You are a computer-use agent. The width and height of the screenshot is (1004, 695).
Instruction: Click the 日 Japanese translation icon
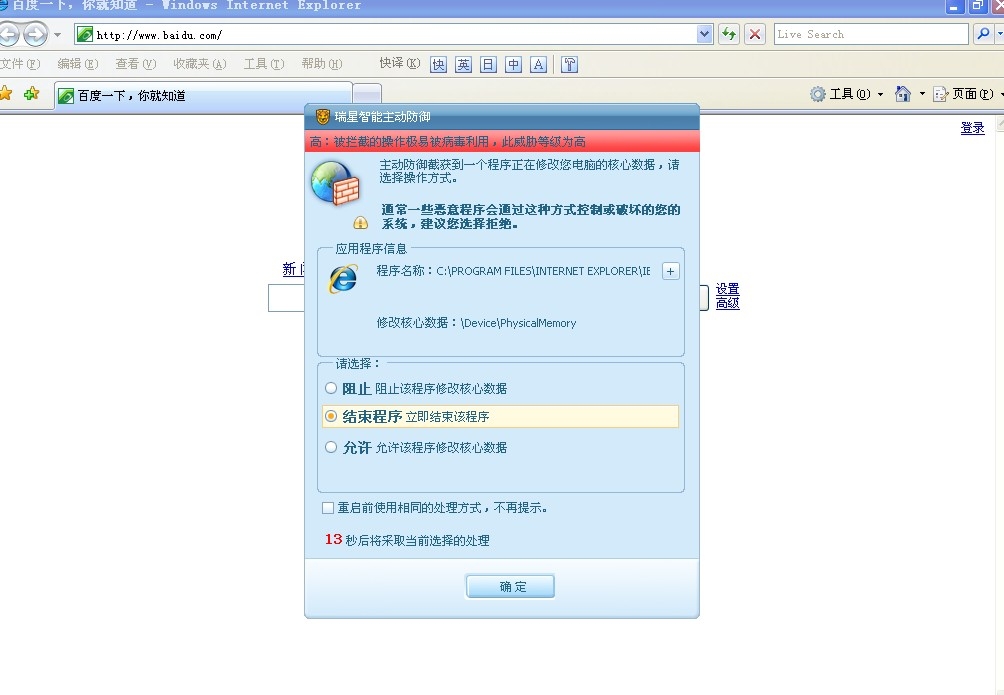tap(488, 65)
